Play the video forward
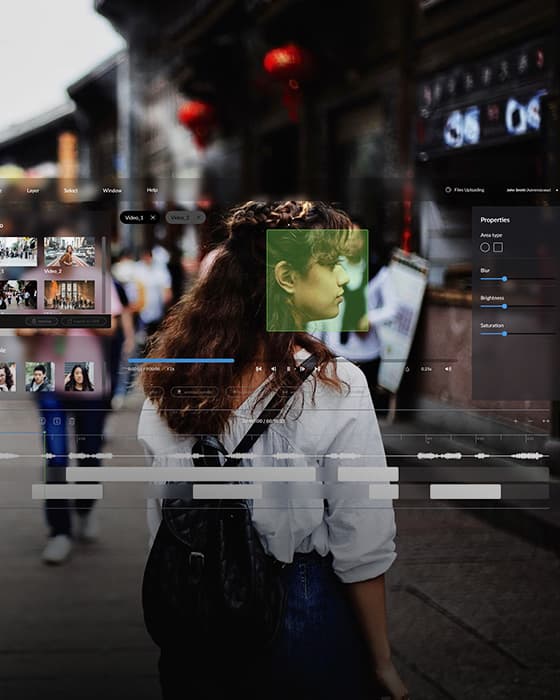Image resolution: width=560 pixels, height=700 pixels. click(302, 369)
